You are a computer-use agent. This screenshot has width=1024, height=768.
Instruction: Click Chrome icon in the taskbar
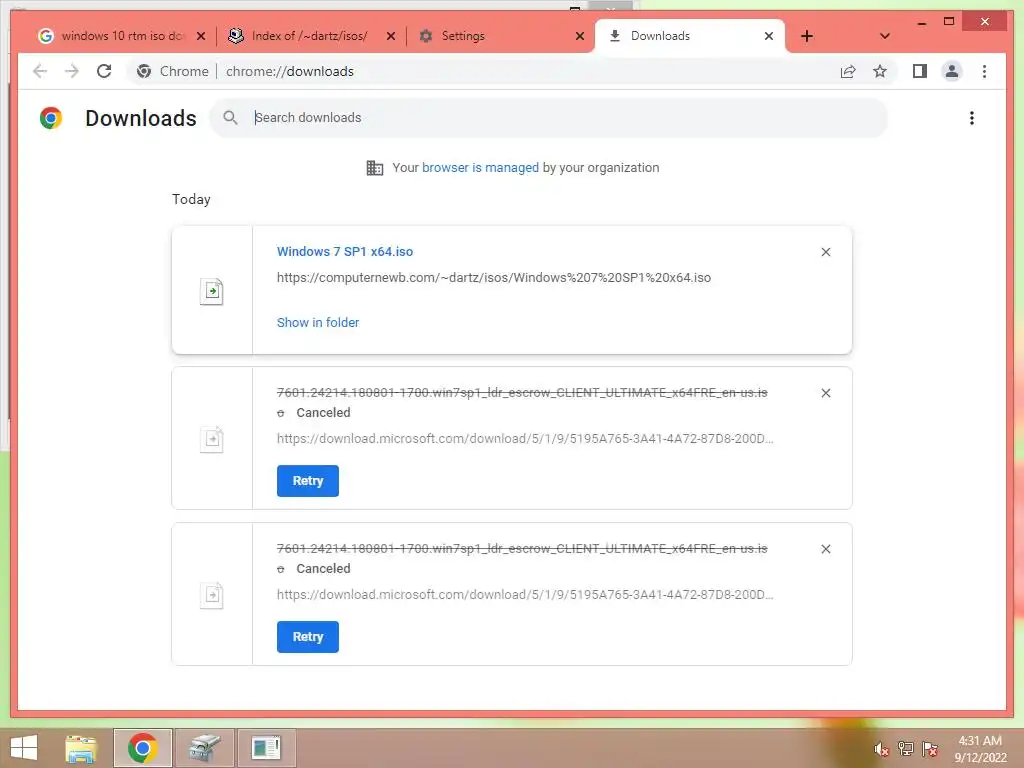(x=142, y=748)
